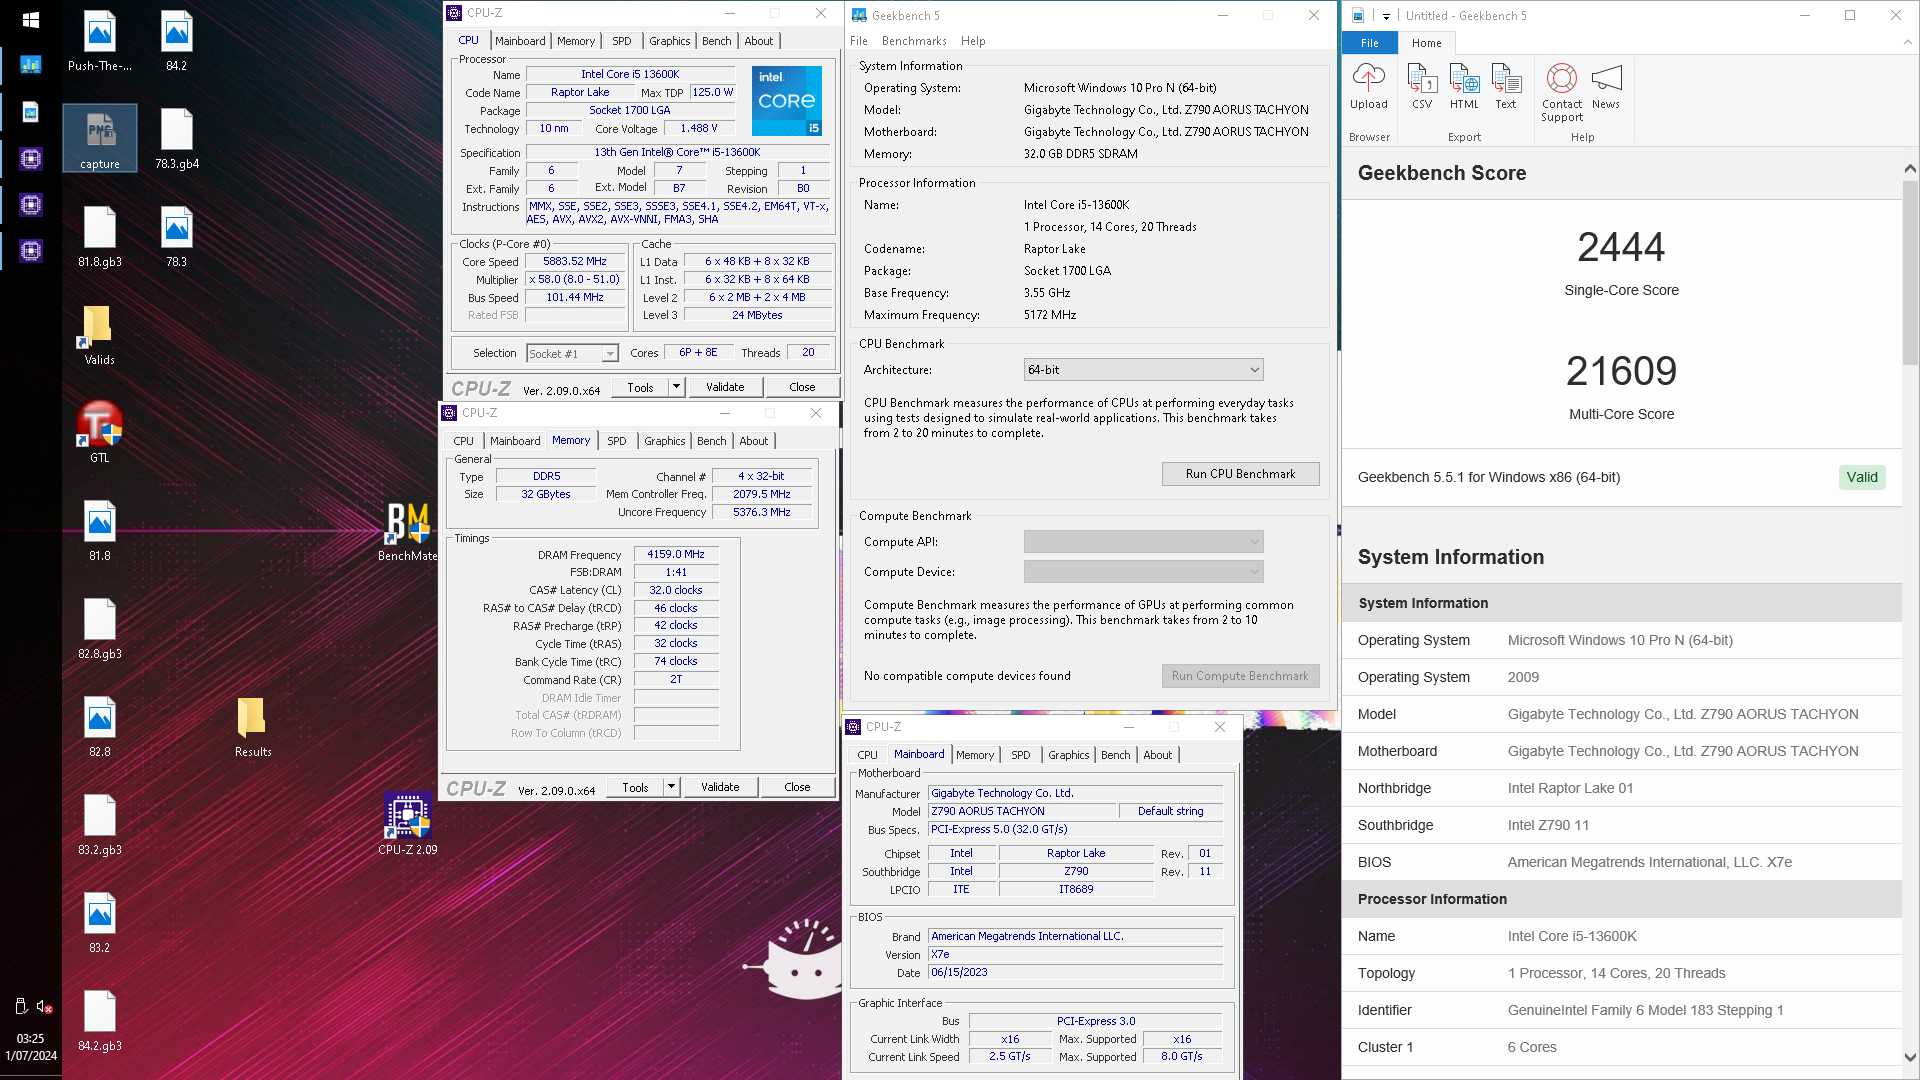Image resolution: width=1920 pixels, height=1080 pixels.
Task: Export results as HTML
Action: [1464, 86]
